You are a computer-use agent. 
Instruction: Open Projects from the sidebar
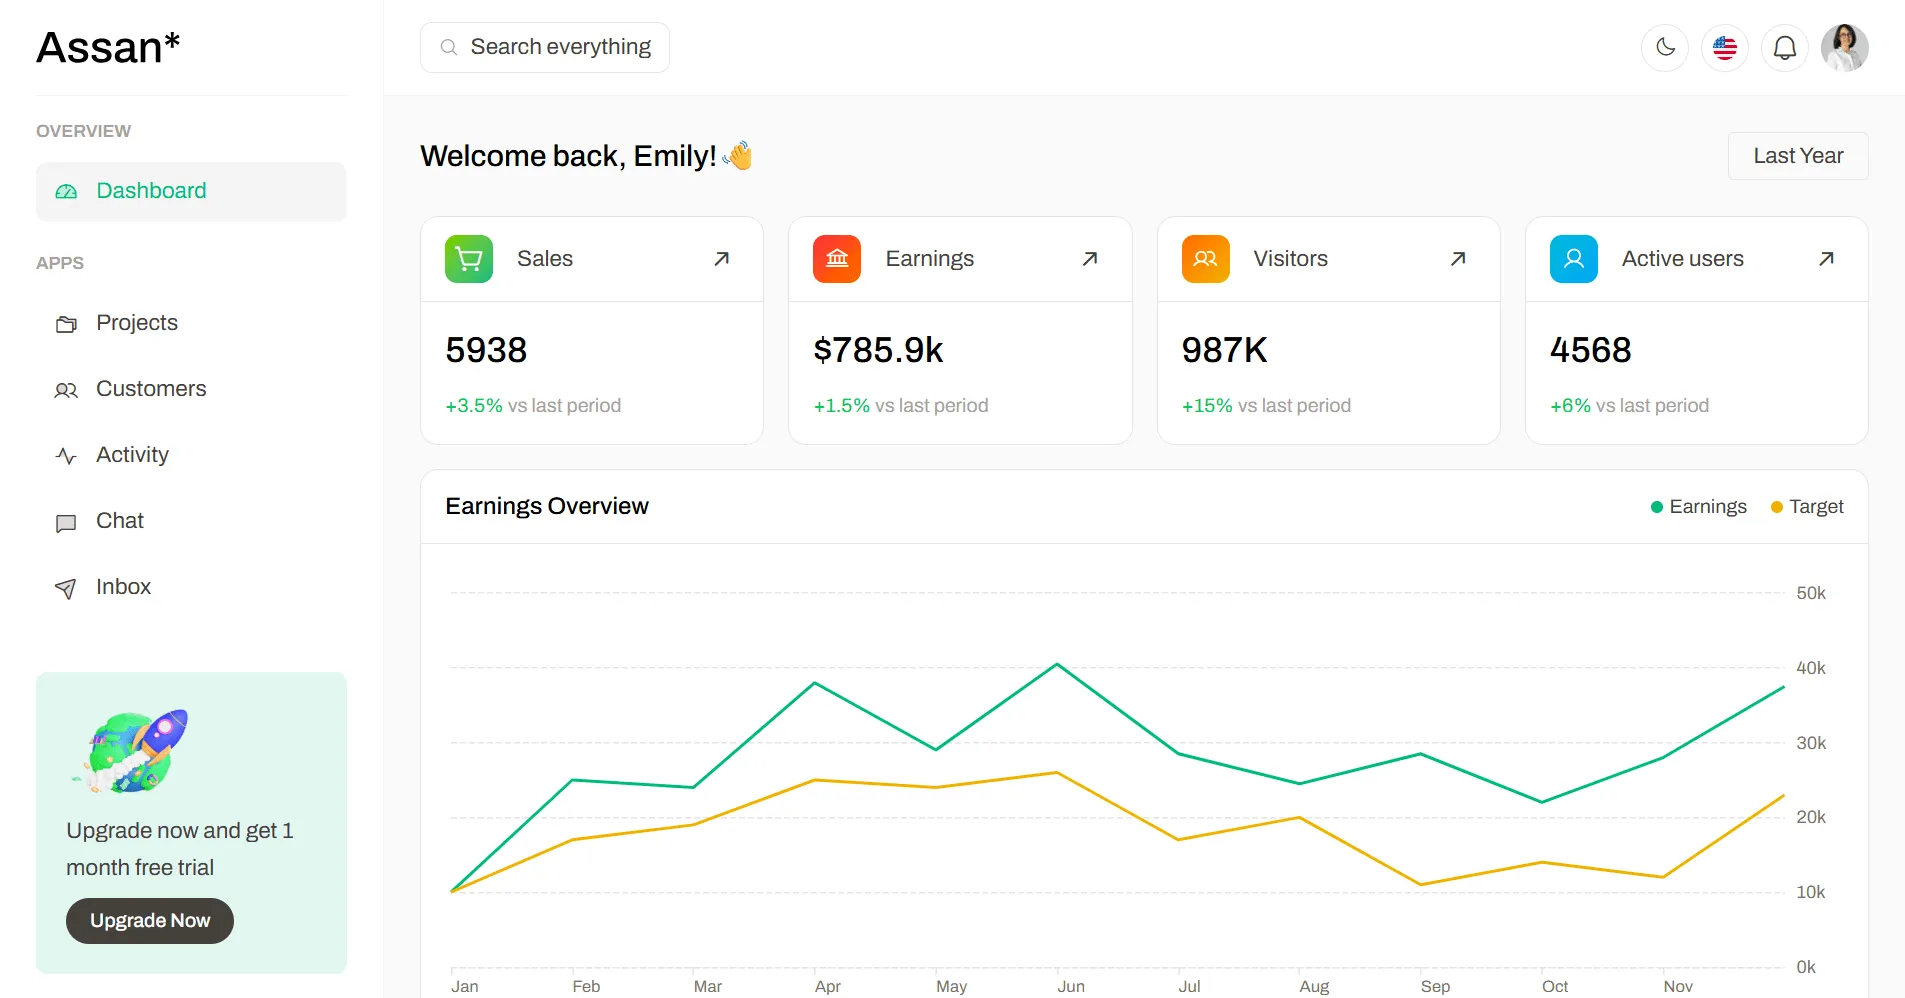[x=191, y=323]
